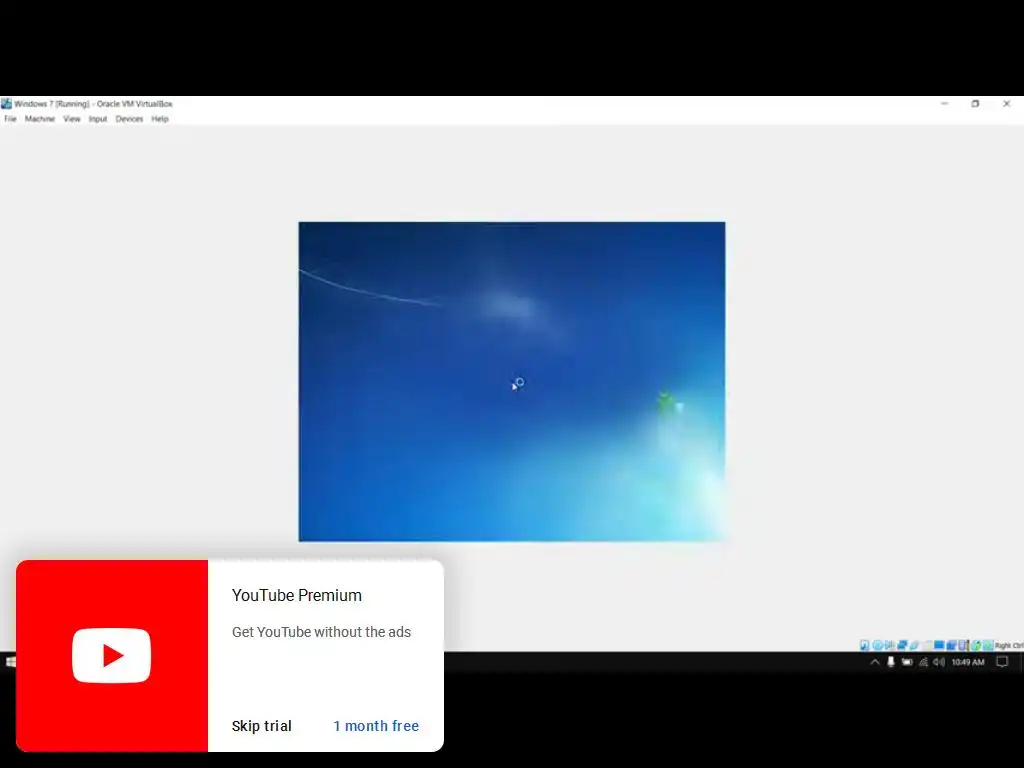This screenshot has width=1024, height=768.
Task: Open the Machine menu
Action: click(40, 119)
